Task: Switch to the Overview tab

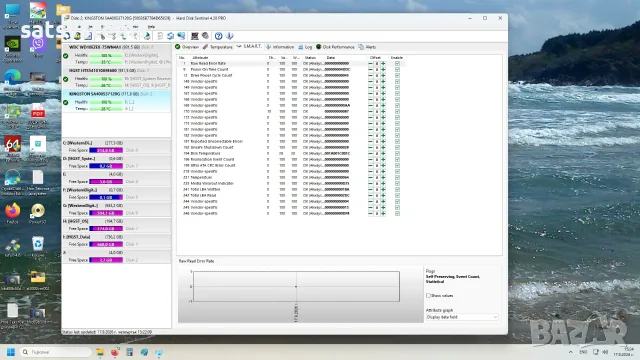Action: tap(187, 47)
